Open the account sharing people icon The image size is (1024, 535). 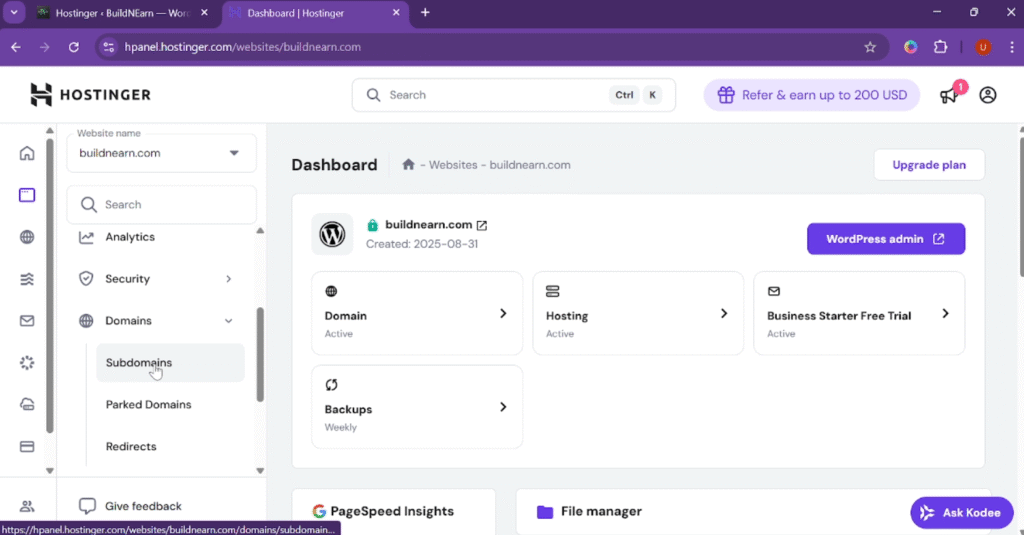tap(27, 506)
